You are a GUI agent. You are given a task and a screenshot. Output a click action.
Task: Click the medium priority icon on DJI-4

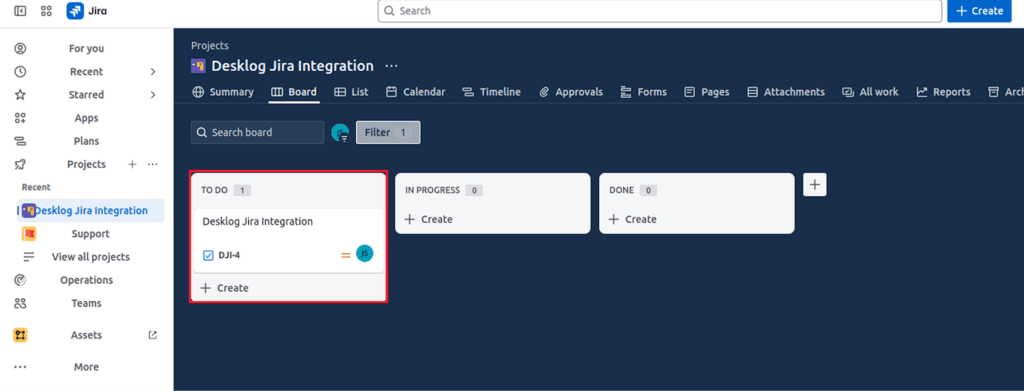point(346,255)
